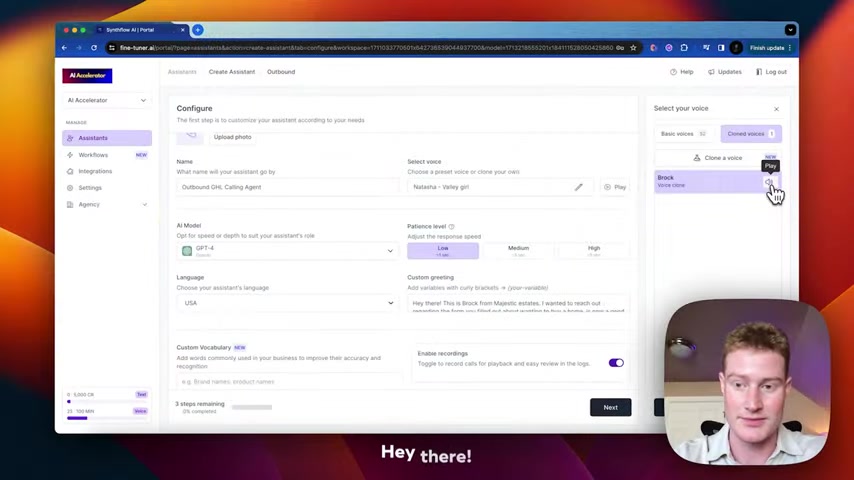This screenshot has width=854, height=480.
Task: Reload the page with refresh icon
Action: point(94,48)
